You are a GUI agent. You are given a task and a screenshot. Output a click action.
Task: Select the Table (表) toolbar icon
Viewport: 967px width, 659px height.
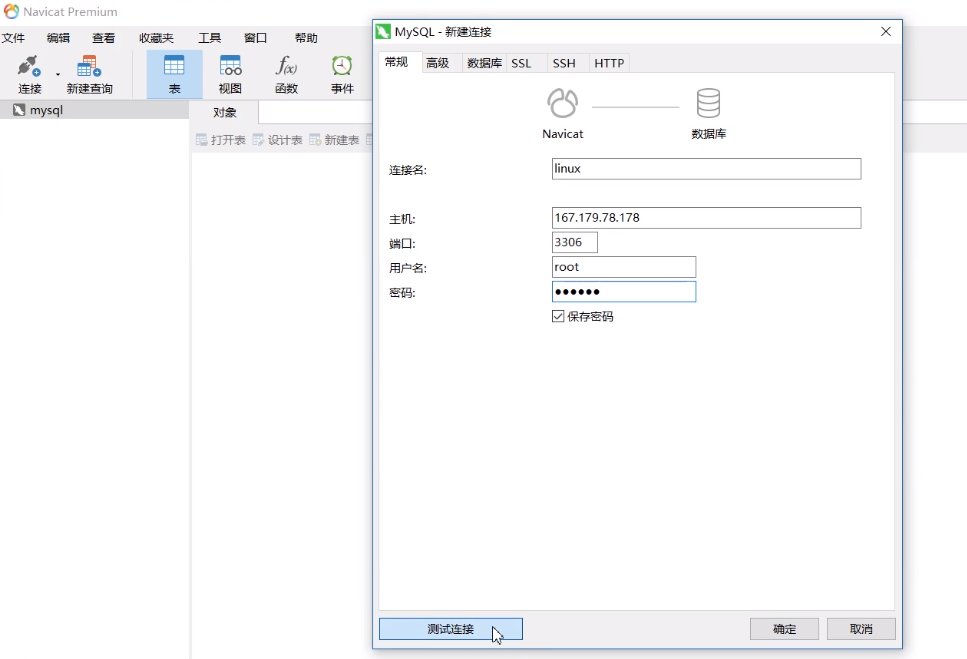175,75
